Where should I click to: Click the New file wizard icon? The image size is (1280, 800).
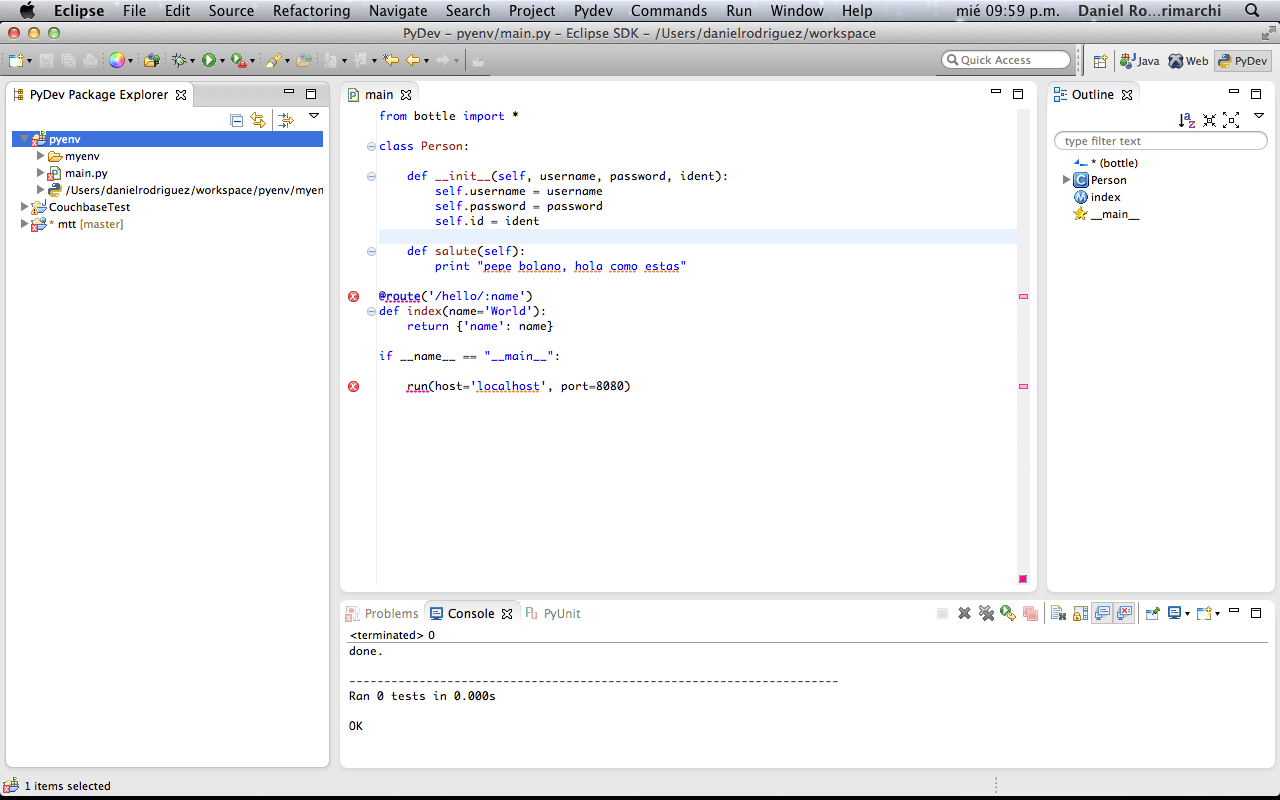click(x=16, y=60)
